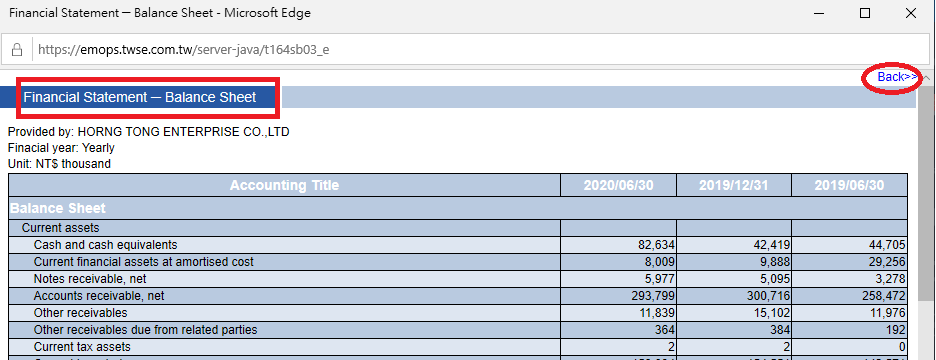Click the Accounting Title column header
936x360 pixels.
click(284, 185)
